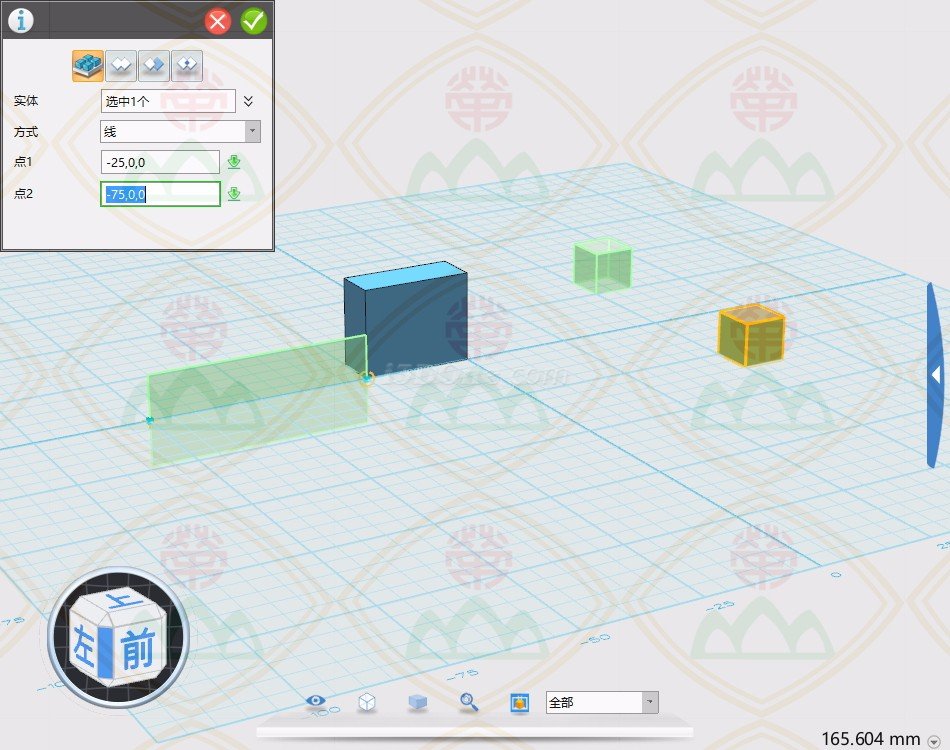
Task: Click the green checkmark confirm button
Action: click(254, 20)
